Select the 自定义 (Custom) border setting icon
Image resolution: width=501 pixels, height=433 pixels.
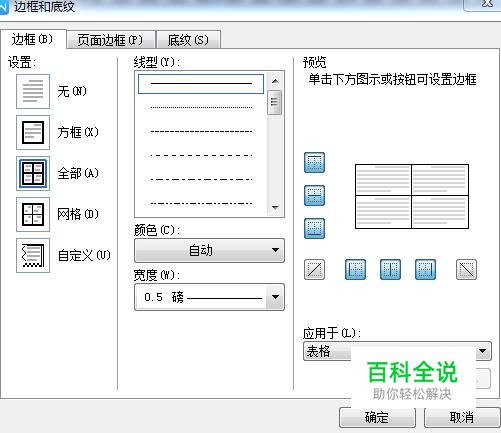[33, 255]
